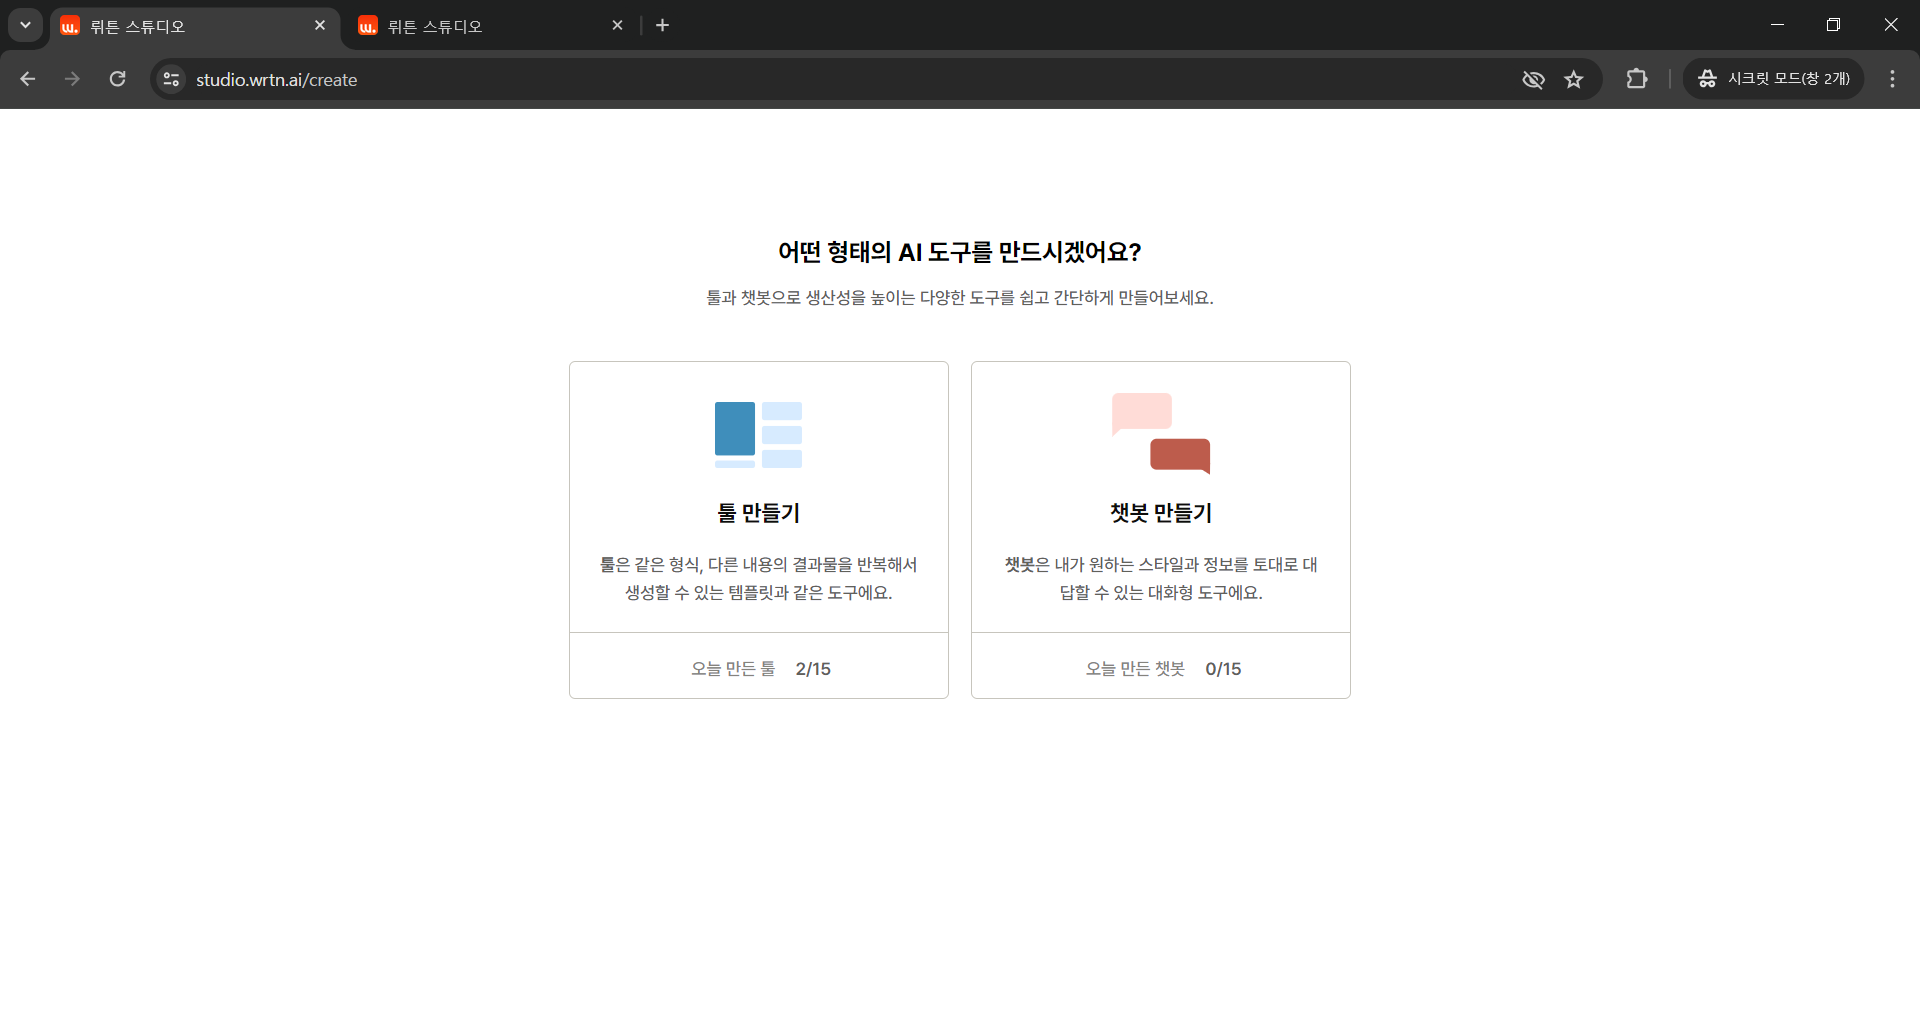Viewport: 1920px width, 1030px height.
Task: Click the 툴 만들기 title
Action: pos(759,513)
